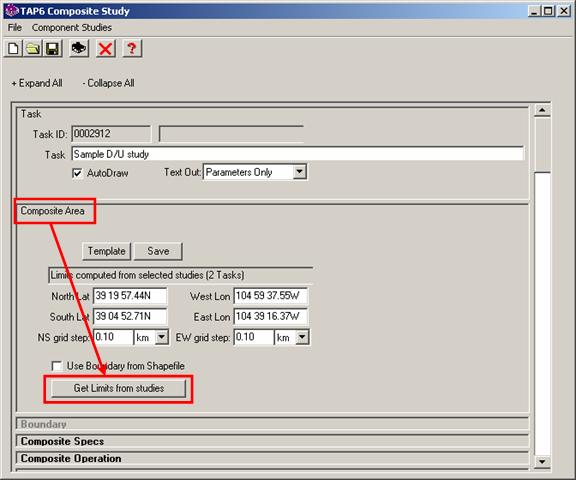
Task: Open a file with the folder icon
Action: (33, 48)
